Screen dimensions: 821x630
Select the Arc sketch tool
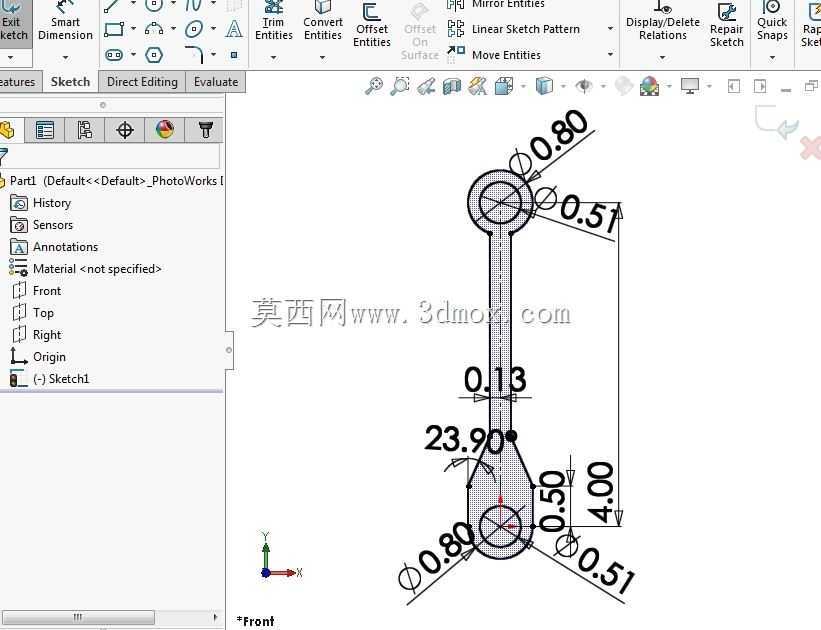(x=154, y=29)
